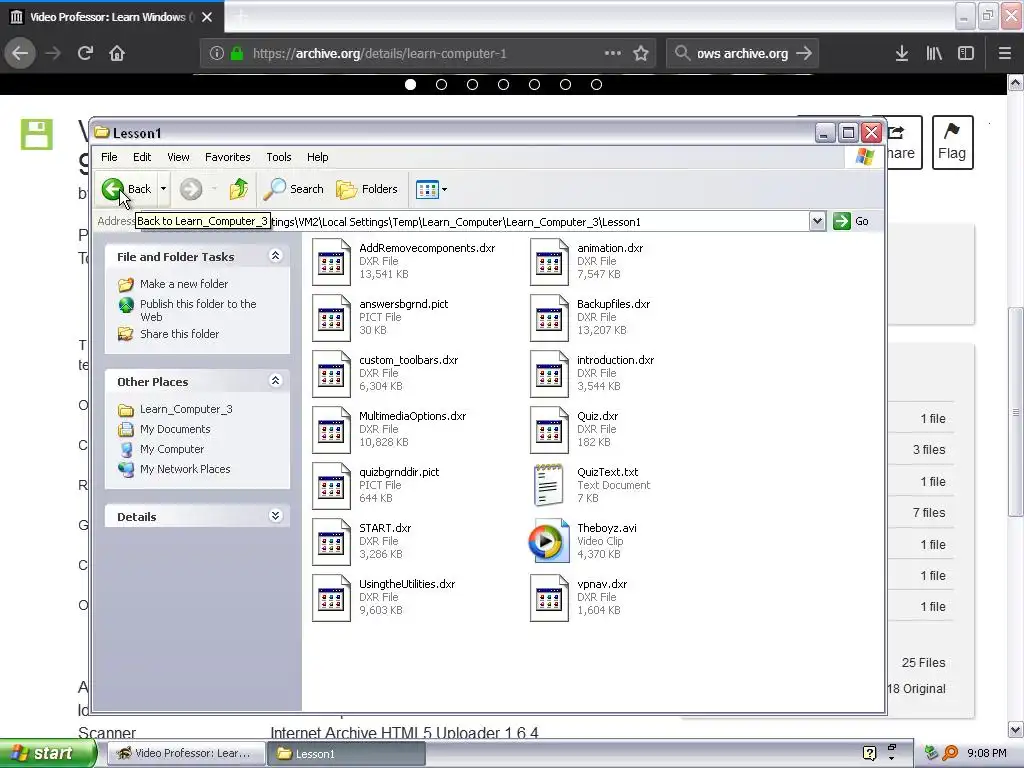The width and height of the screenshot is (1024, 768).
Task: Open the View menu
Action: click(x=178, y=157)
